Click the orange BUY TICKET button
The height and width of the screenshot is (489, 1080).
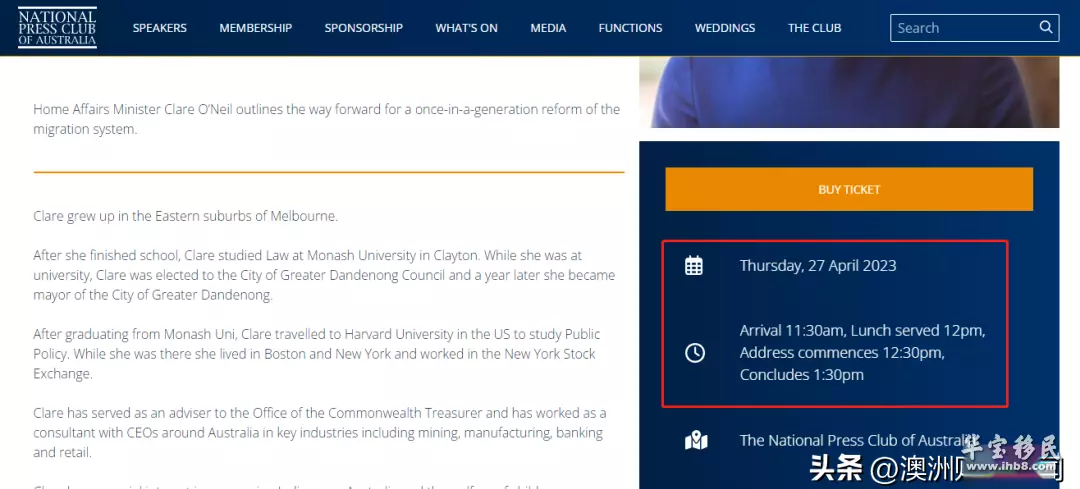click(849, 189)
